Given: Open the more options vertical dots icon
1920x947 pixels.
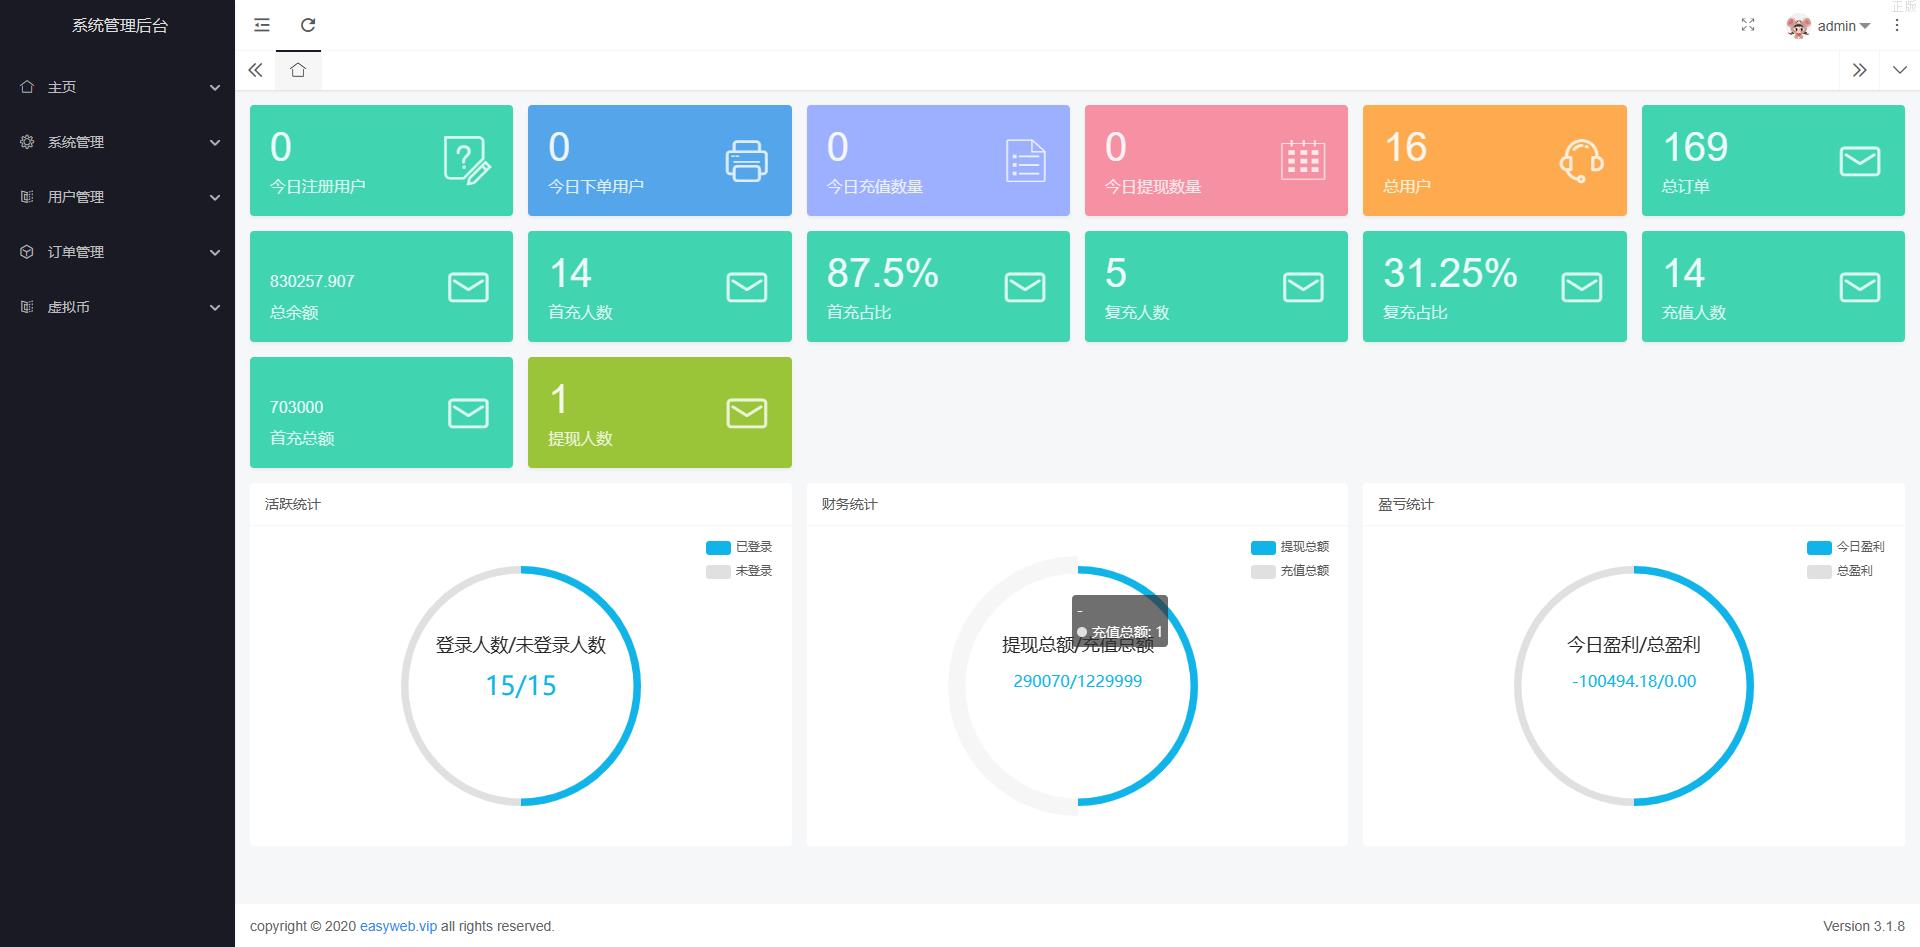Looking at the screenshot, I should 1897,25.
